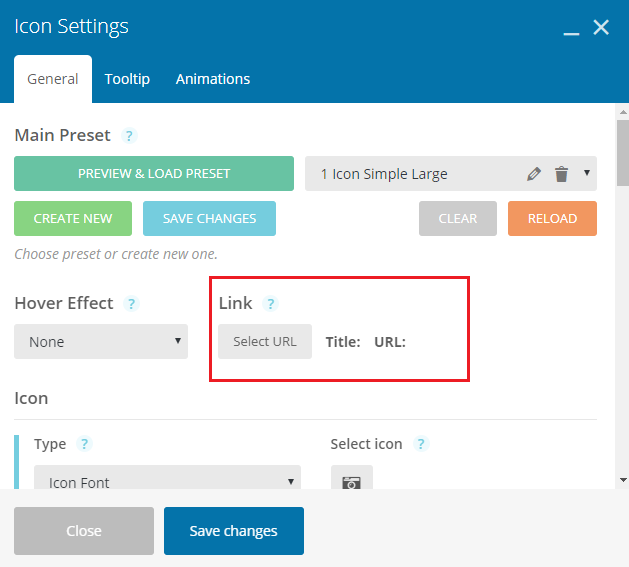Open help icon next to Select icon
Viewport: 629px width, 567px height.
[x=421, y=444]
